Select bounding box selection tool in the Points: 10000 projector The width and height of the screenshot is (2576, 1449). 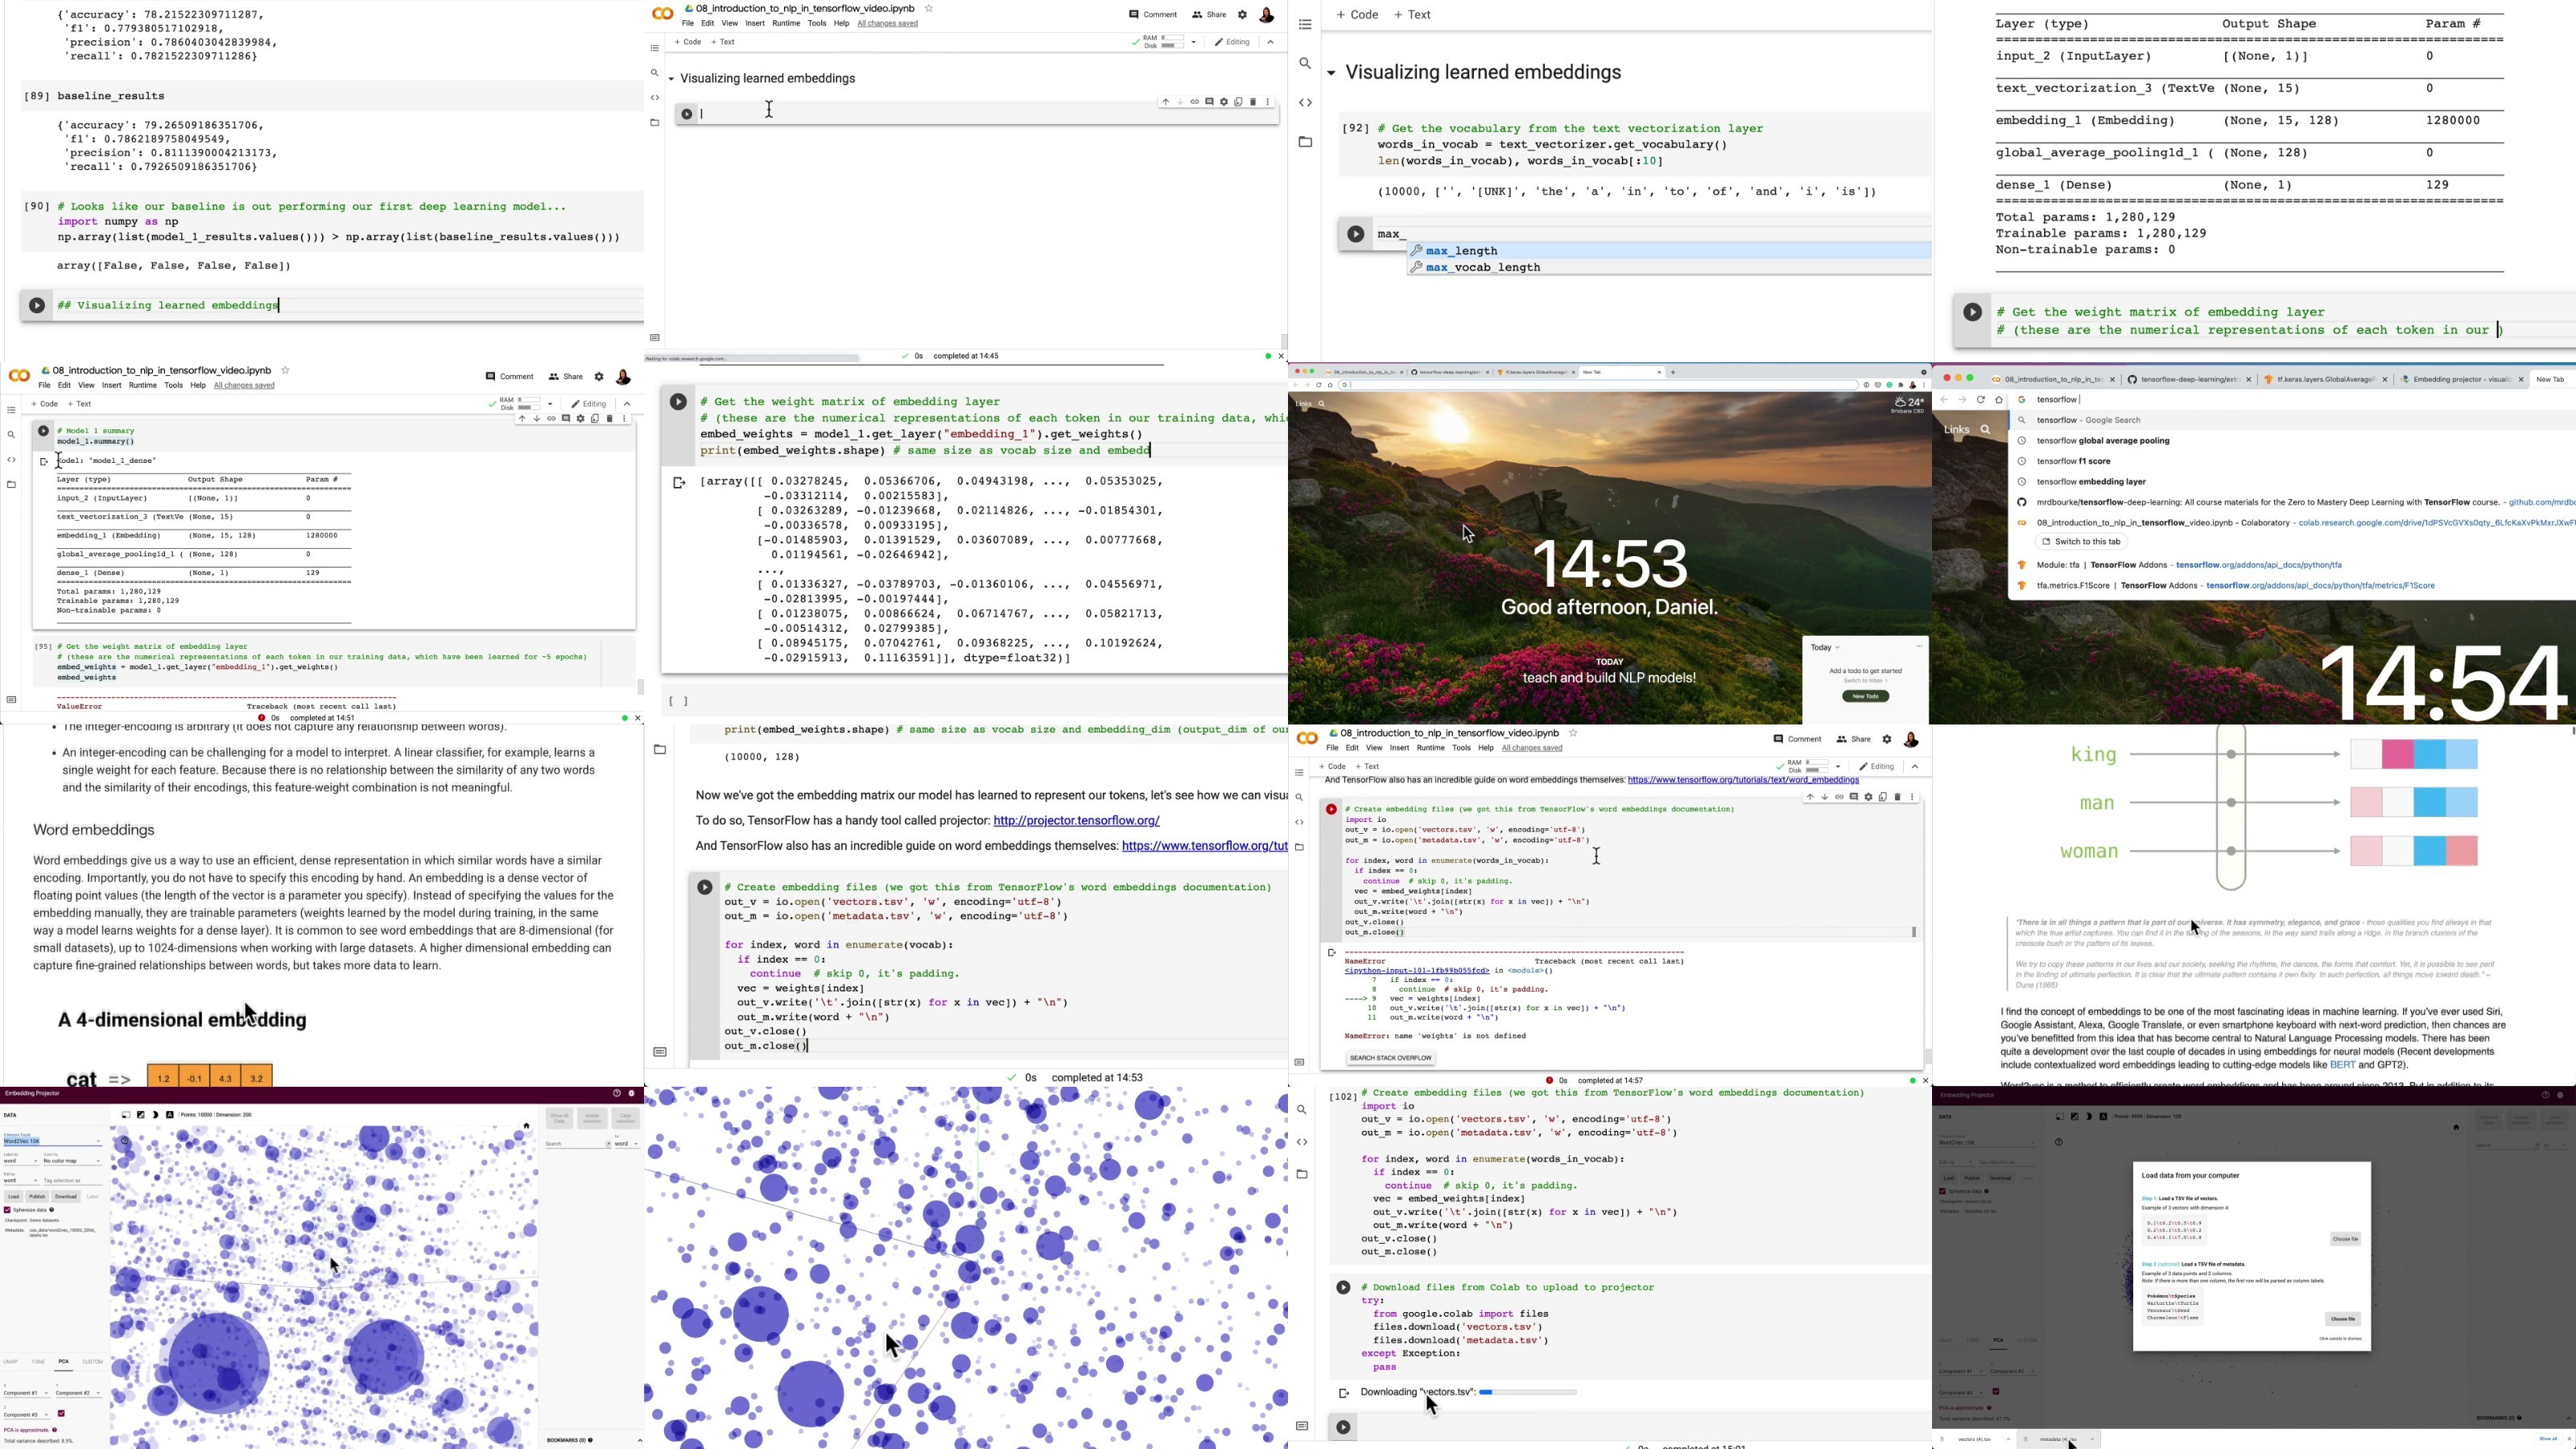tap(126, 1115)
